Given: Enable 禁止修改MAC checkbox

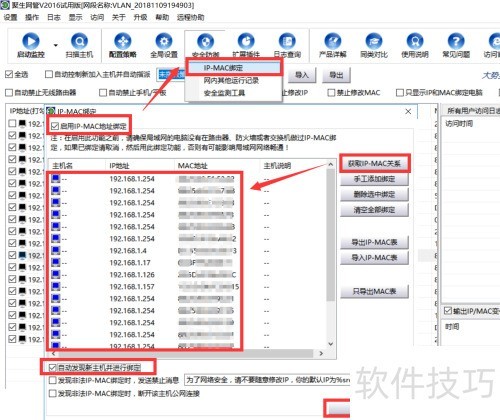Looking at the screenshot, I should coord(331,92).
